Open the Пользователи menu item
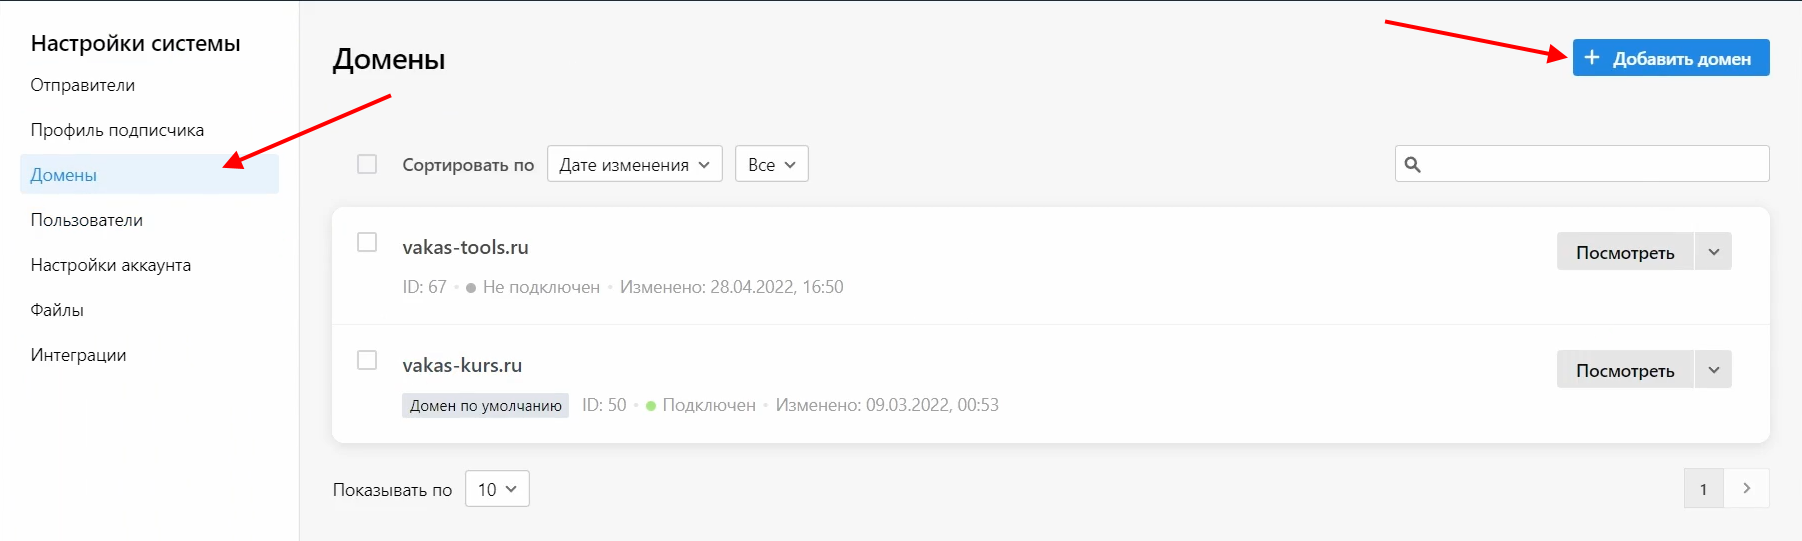The width and height of the screenshot is (1802, 541). pyautogui.click(x=87, y=220)
